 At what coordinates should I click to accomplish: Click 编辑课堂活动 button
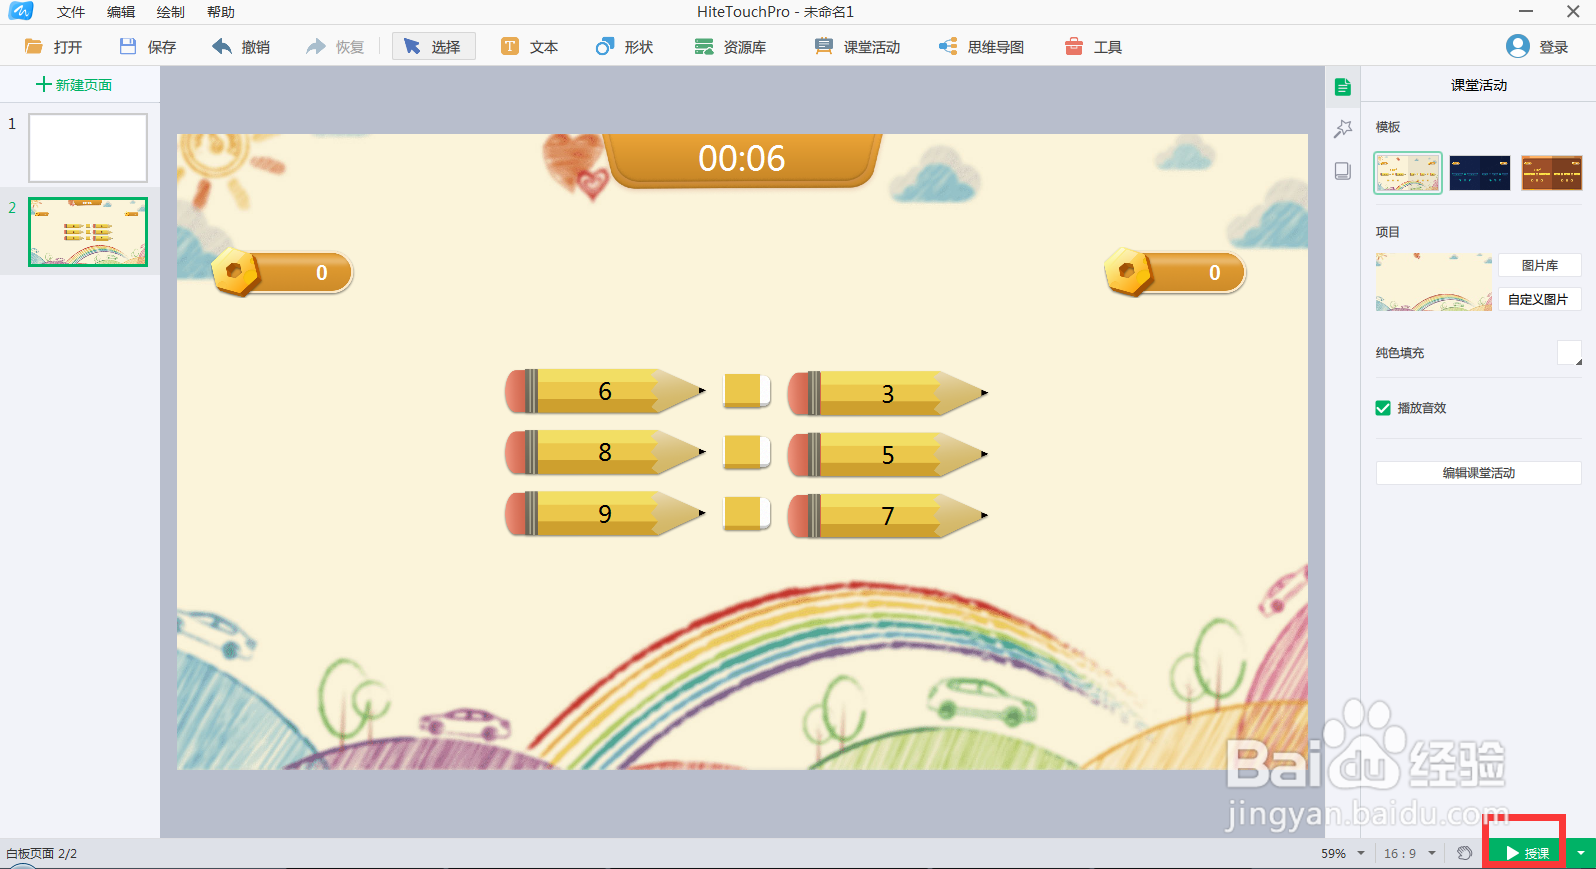pyautogui.click(x=1479, y=473)
